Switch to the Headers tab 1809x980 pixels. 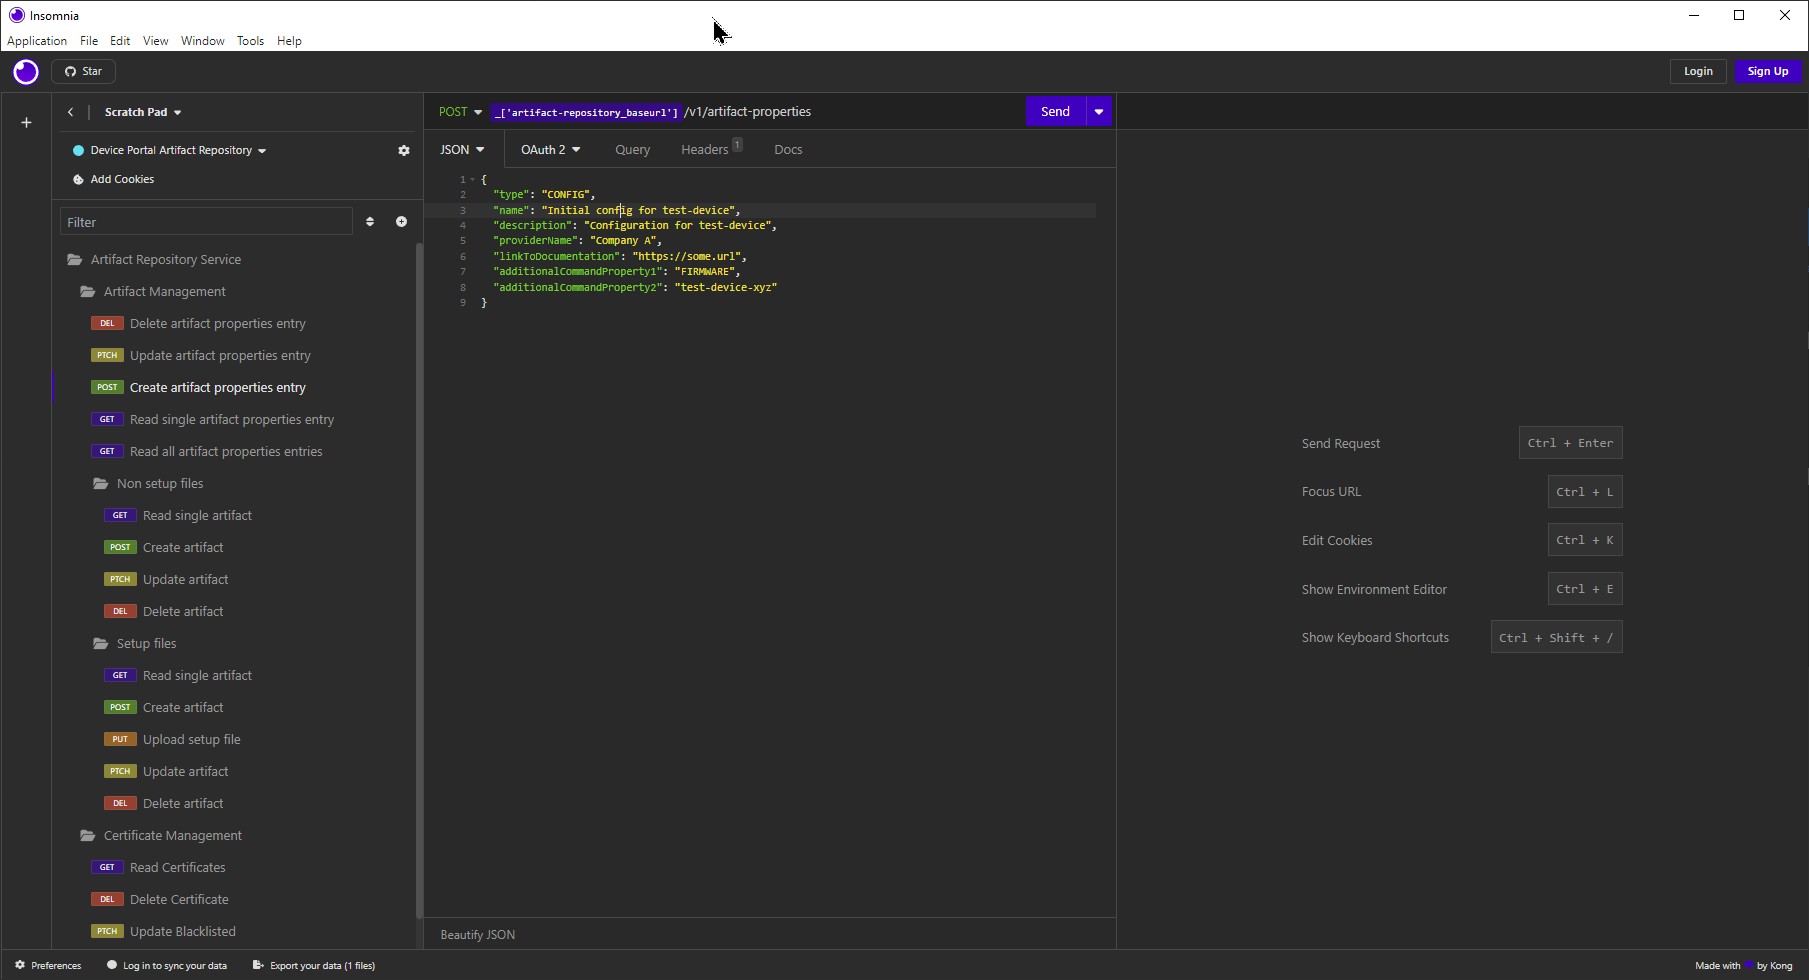pos(705,150)
